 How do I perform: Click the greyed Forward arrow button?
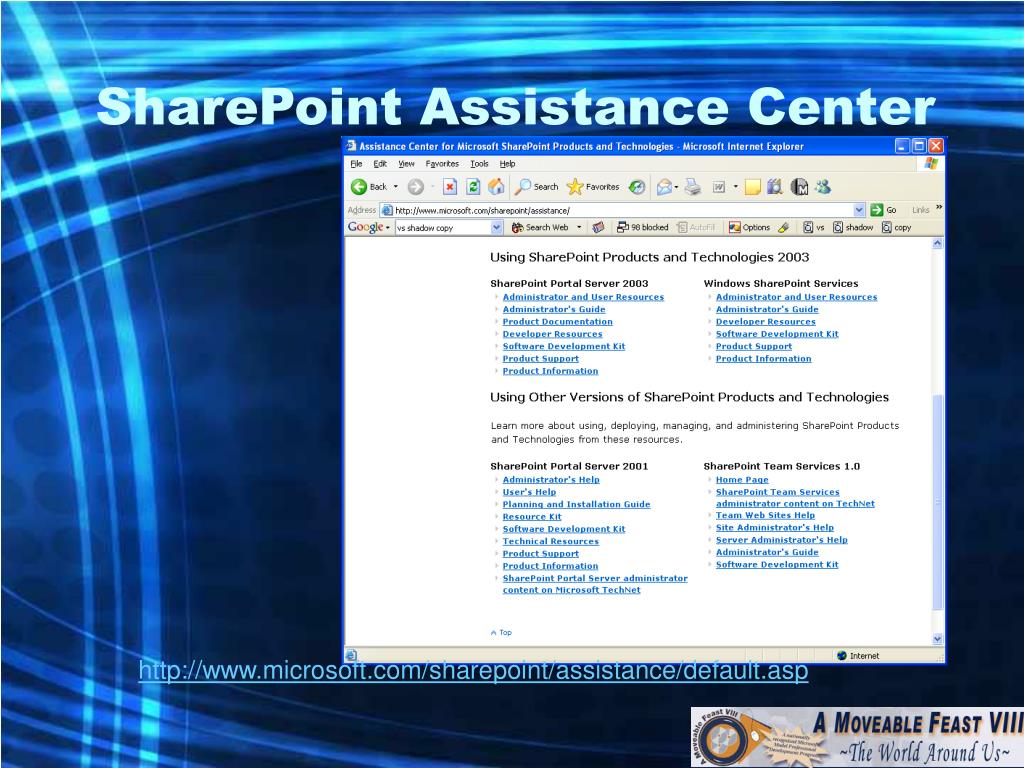click(415, 187)
